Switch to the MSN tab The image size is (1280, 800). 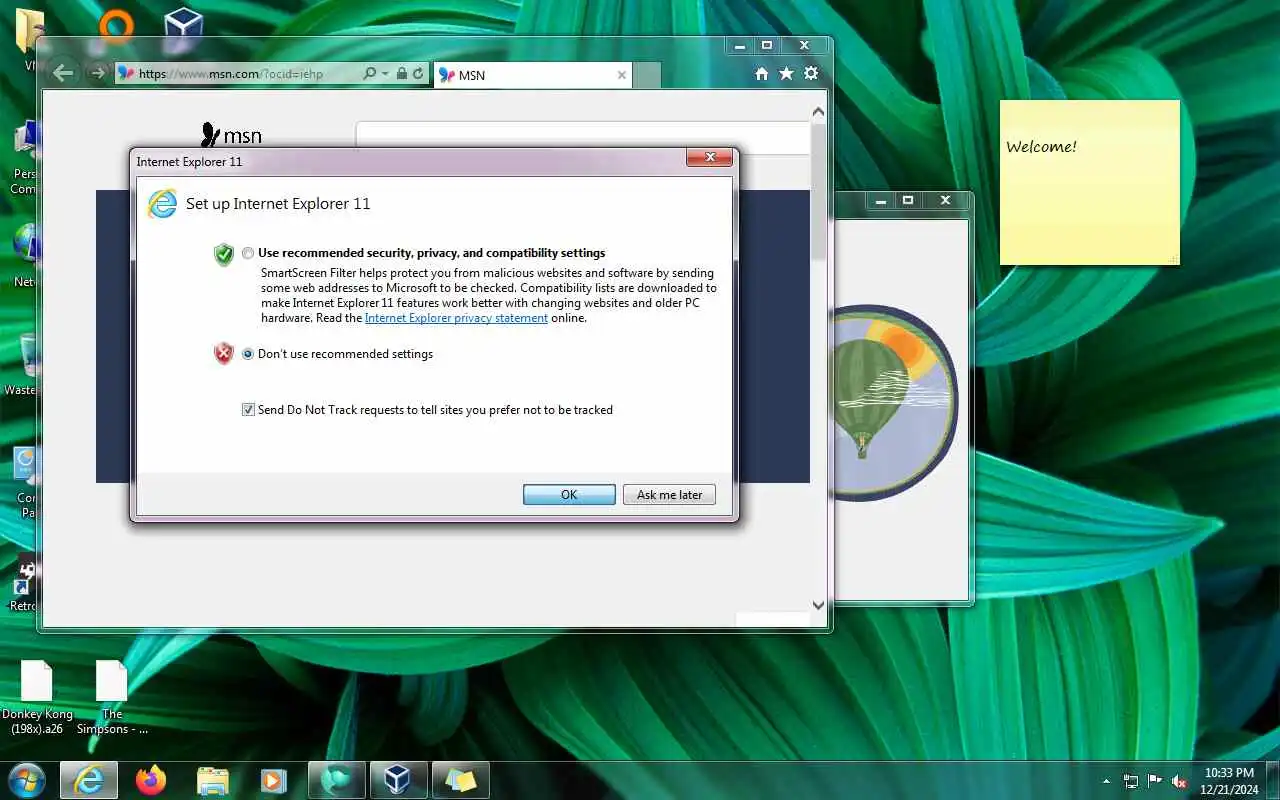click(x=533, y=75)
